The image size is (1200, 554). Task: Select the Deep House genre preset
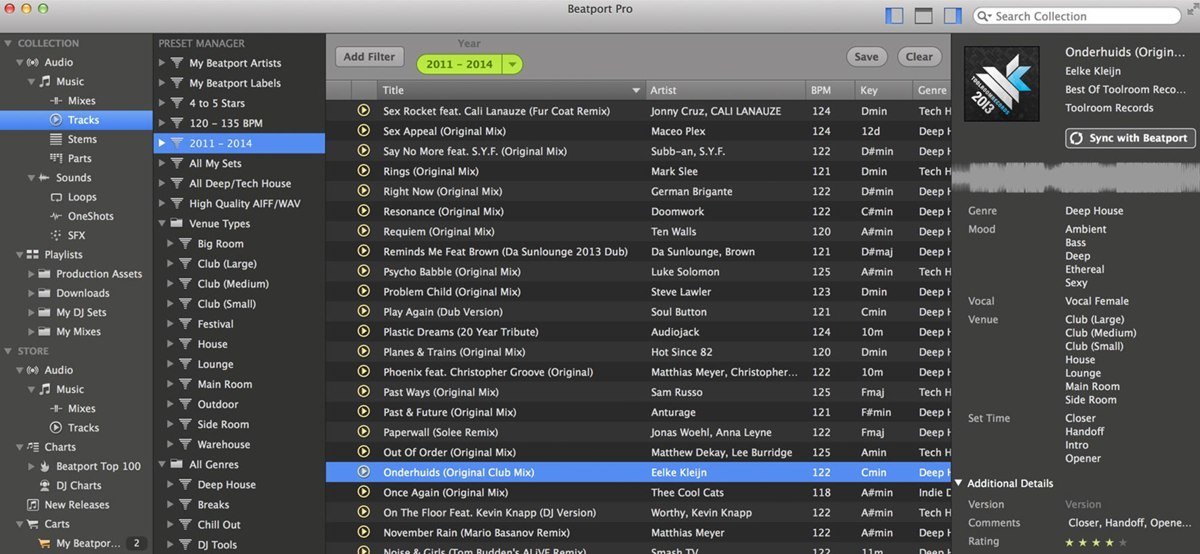point(226,484)
